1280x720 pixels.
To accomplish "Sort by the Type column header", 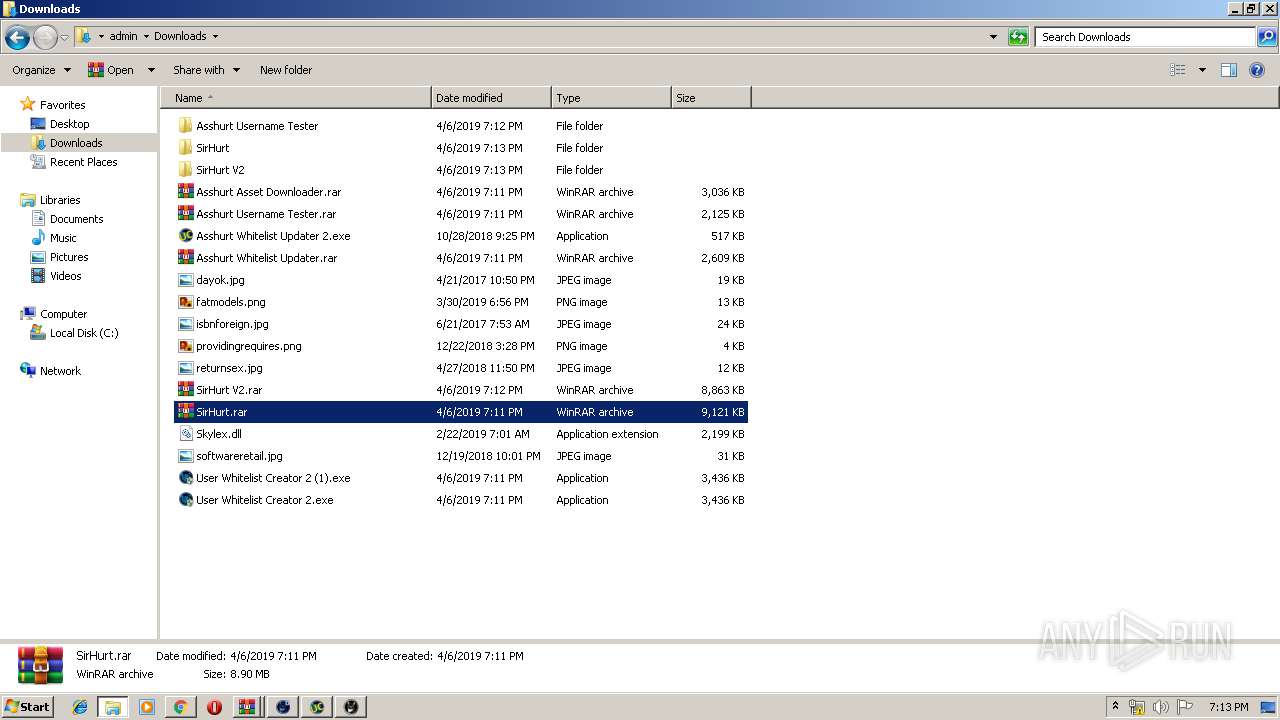I will (611, 98).
